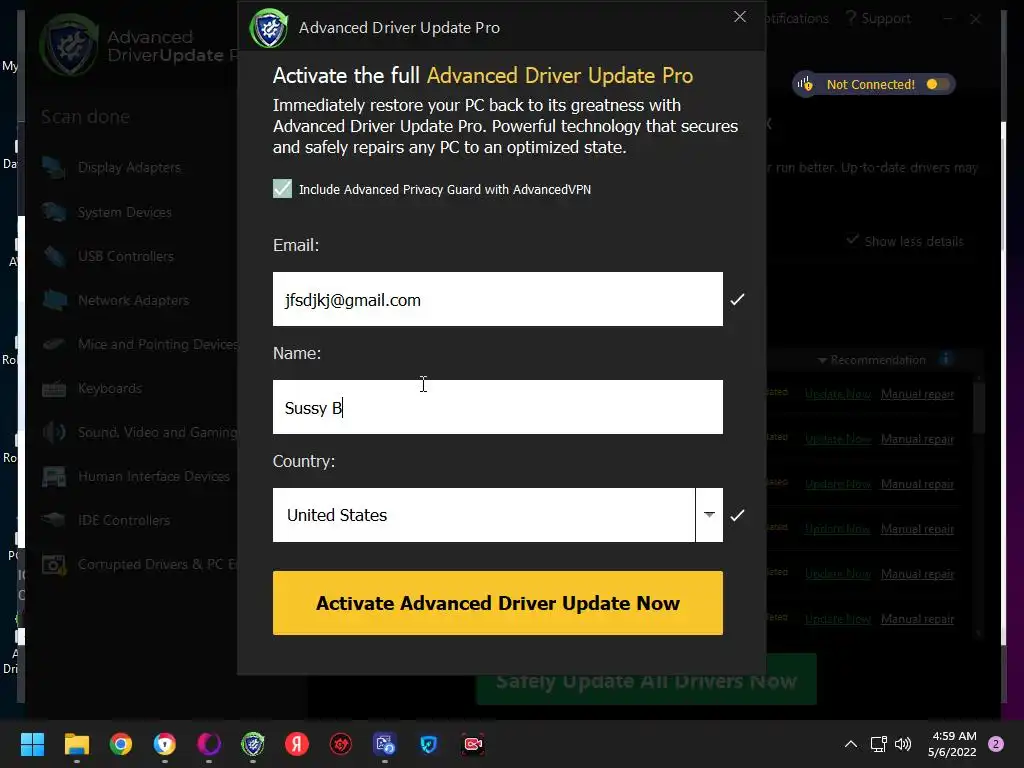Click Activate Advanced Driver Update Now button

coord(498,603)
